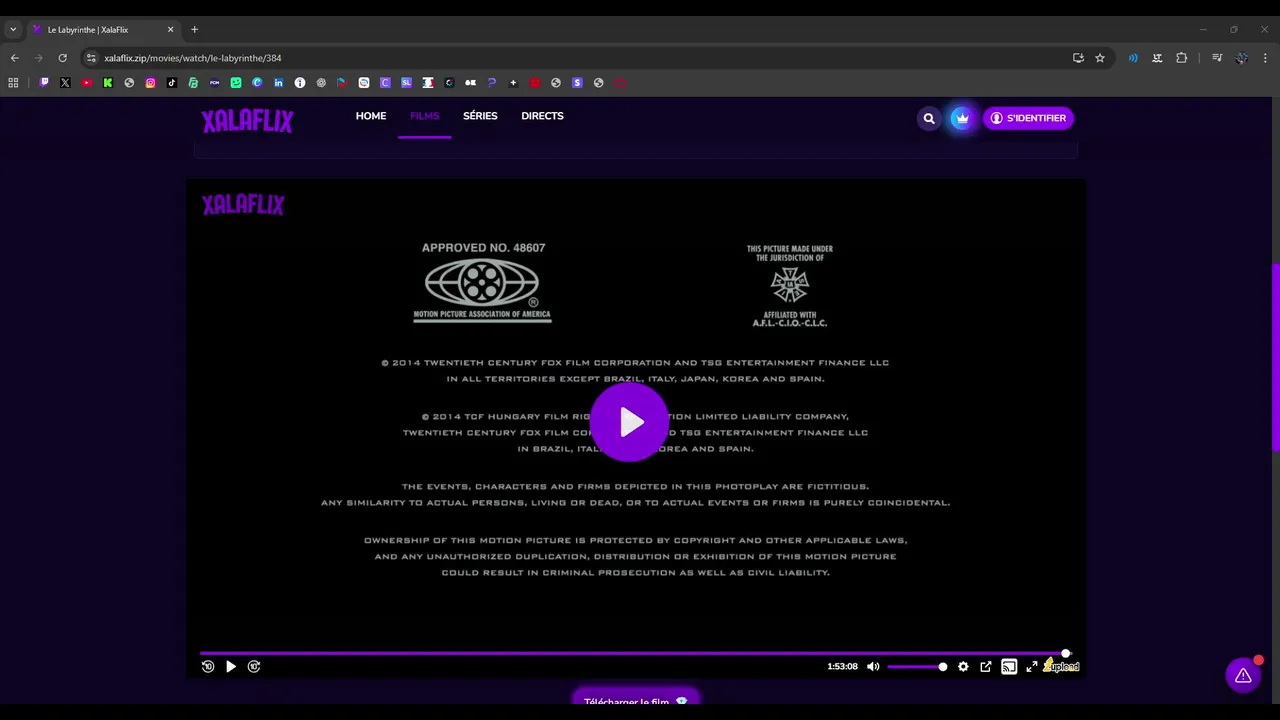Viewport: 1280px width, 720px height.
Task: Open the Chrome profile avatar
Action: point(1241,58)
